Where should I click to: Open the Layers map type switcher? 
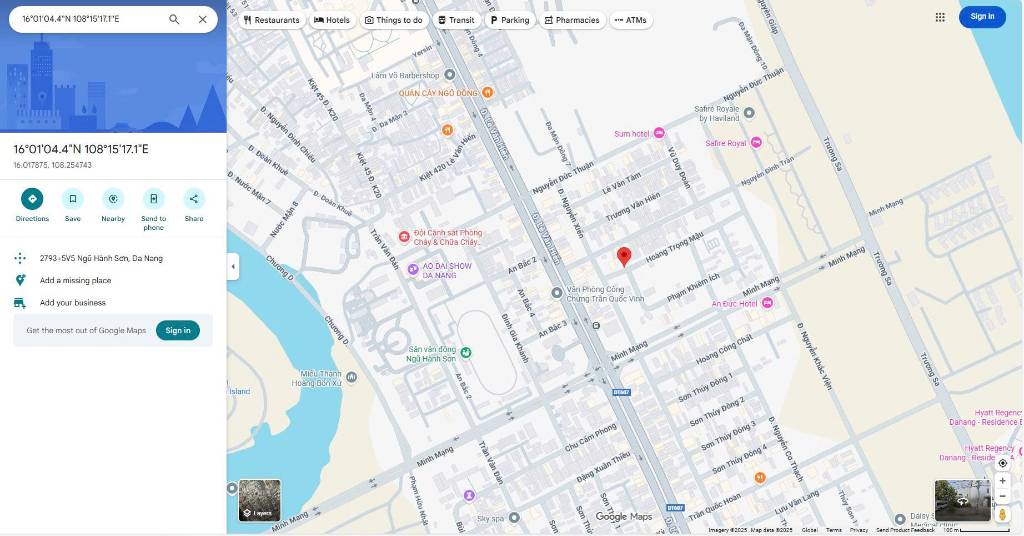point(259,500)
